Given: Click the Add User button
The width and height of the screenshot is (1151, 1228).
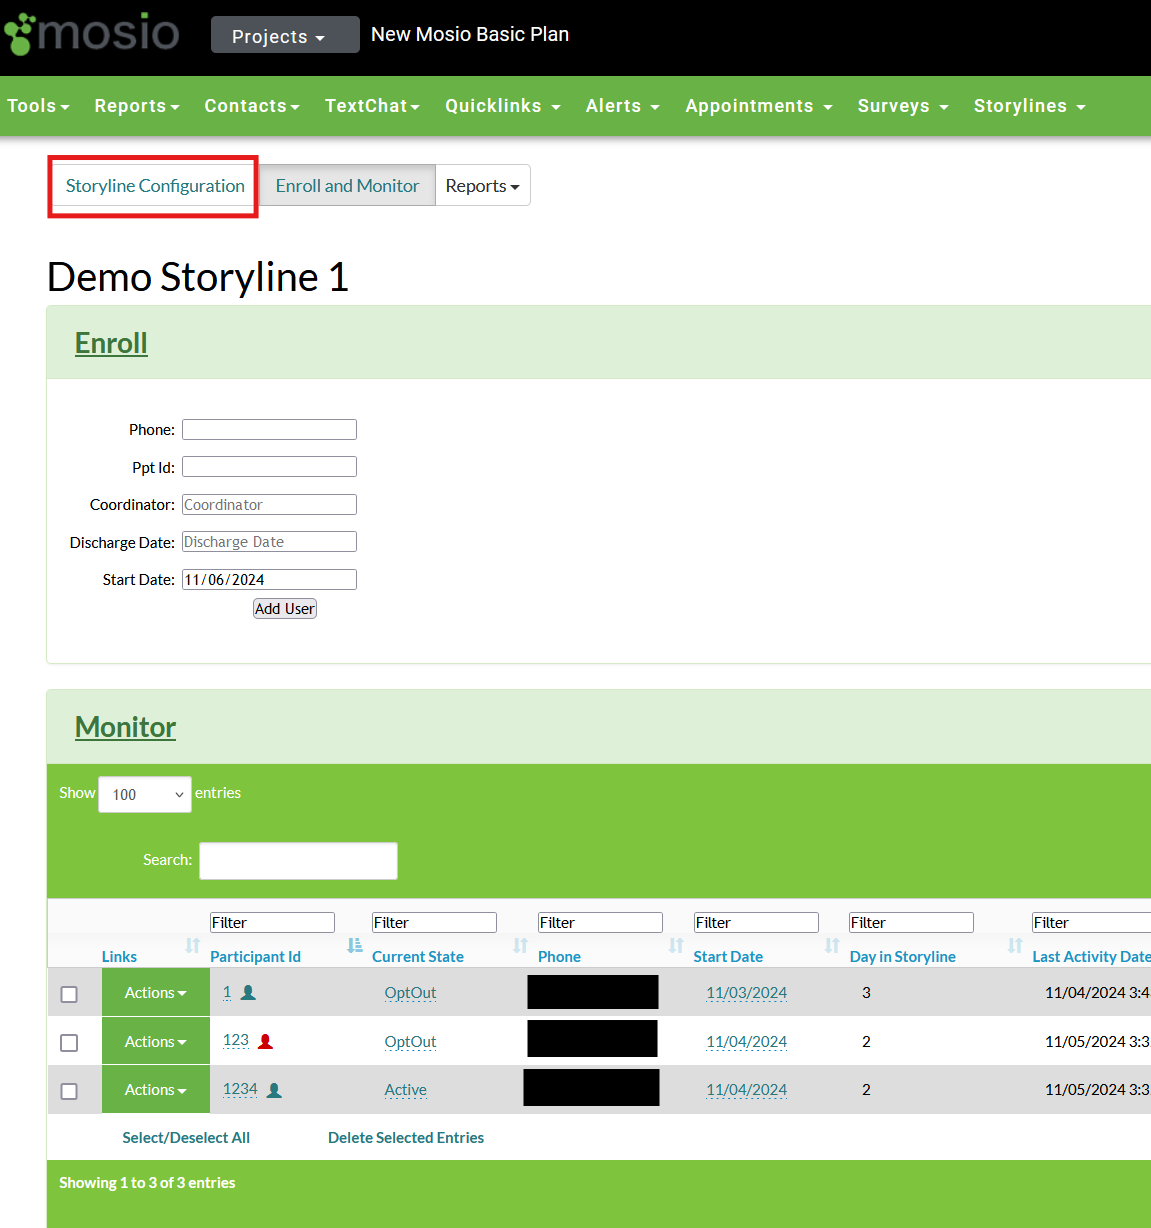Looking at the screenshot, I should pos(285,609).
